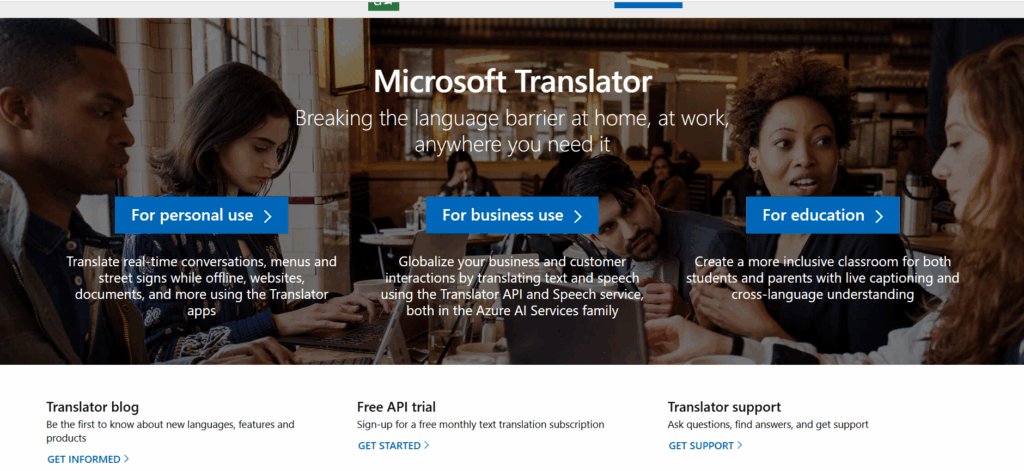Screen dimensions: 1024x471
Task: Follow the GET STARTED link
Action: [x=394, y=446]
